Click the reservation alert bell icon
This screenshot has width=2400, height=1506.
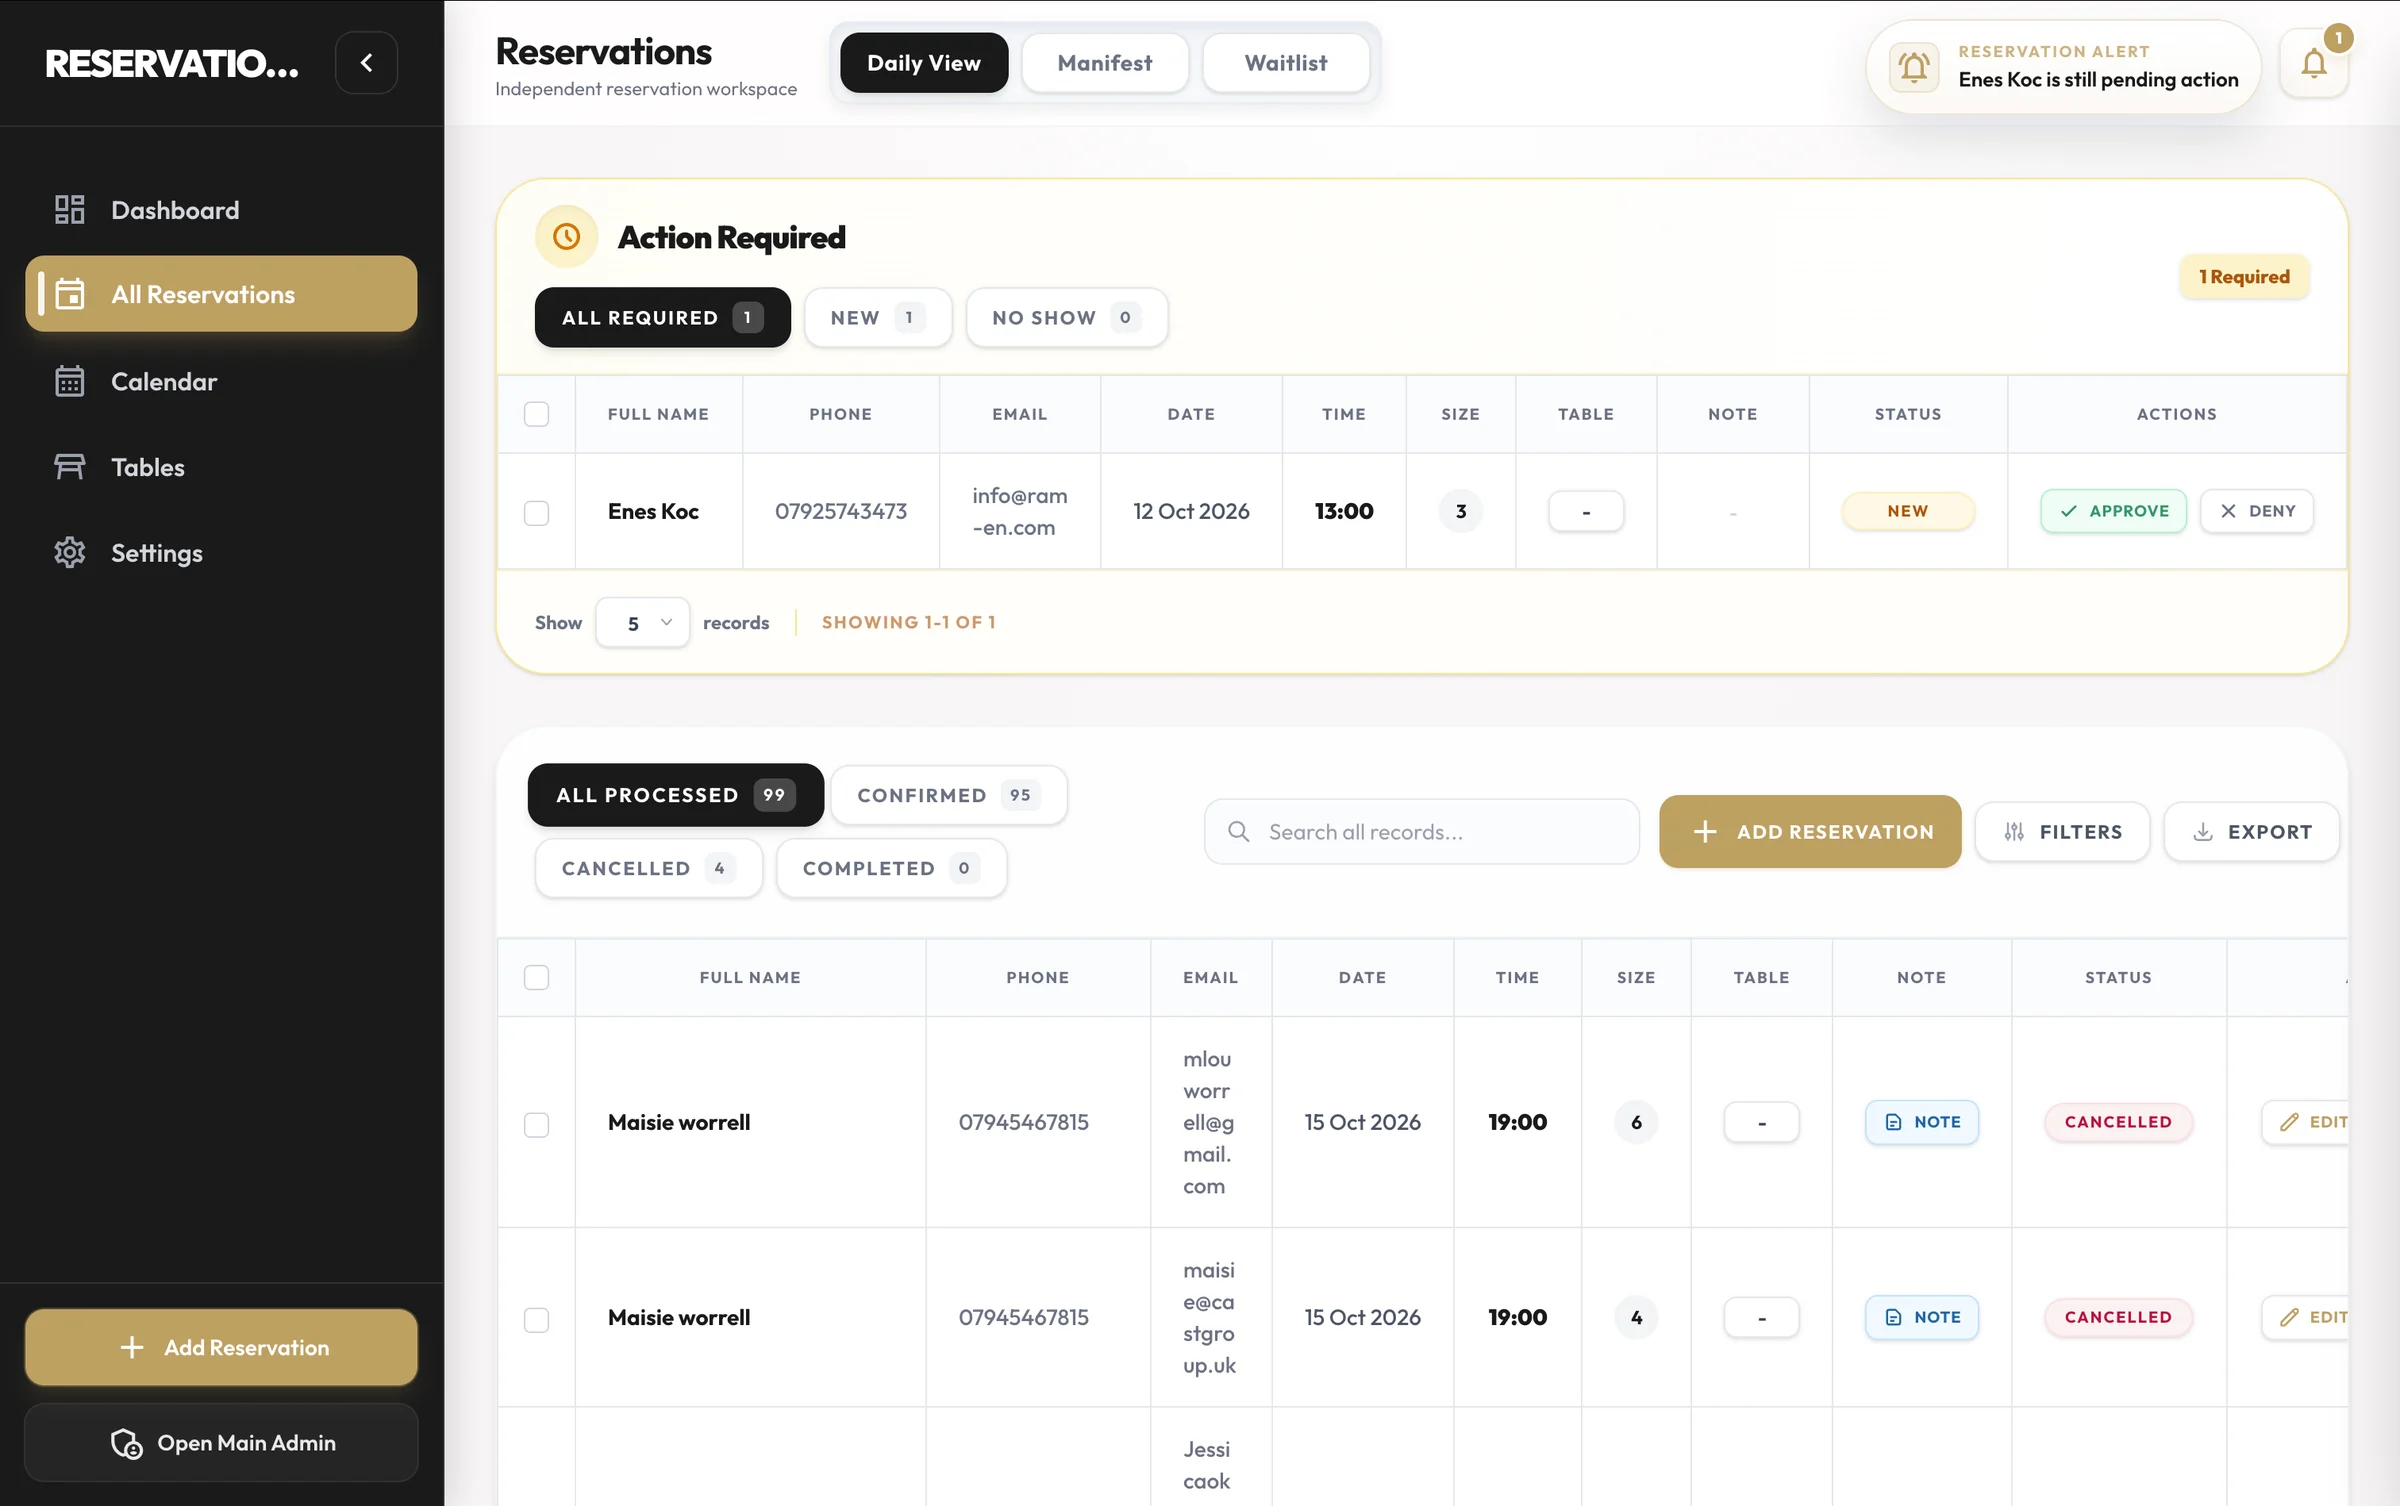click(1914, 67)
